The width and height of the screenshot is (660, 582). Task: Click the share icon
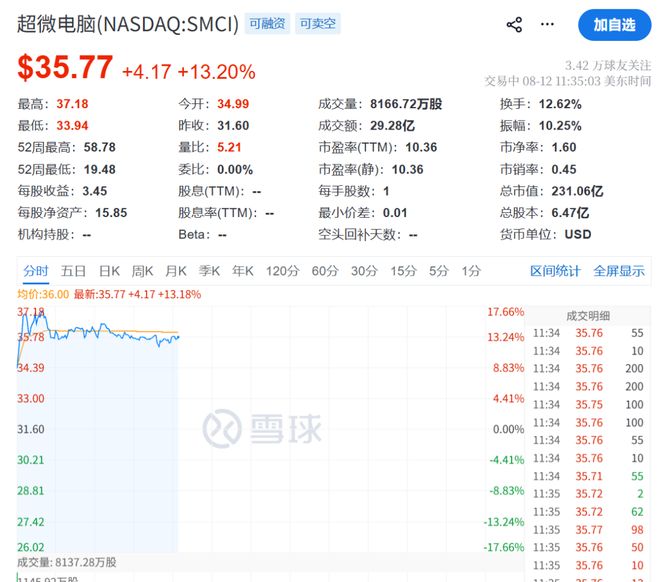514,25
